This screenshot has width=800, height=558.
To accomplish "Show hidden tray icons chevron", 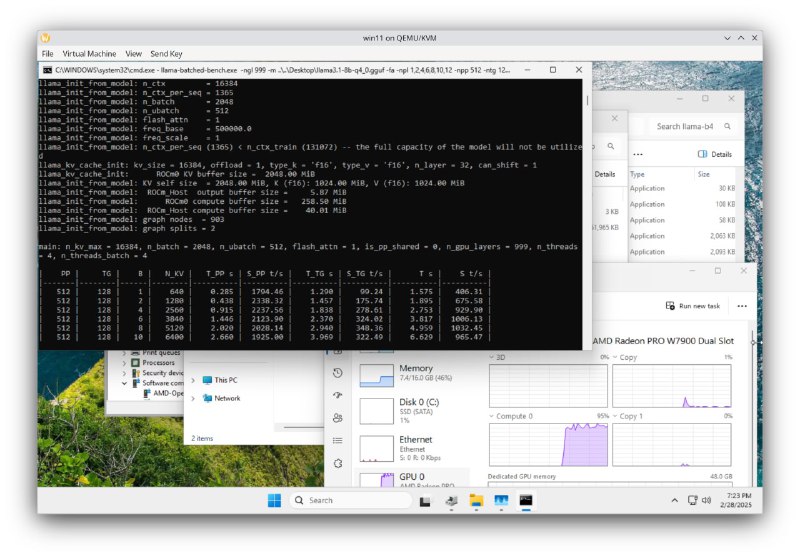I will pyautogui.click(x=674, y=500).
